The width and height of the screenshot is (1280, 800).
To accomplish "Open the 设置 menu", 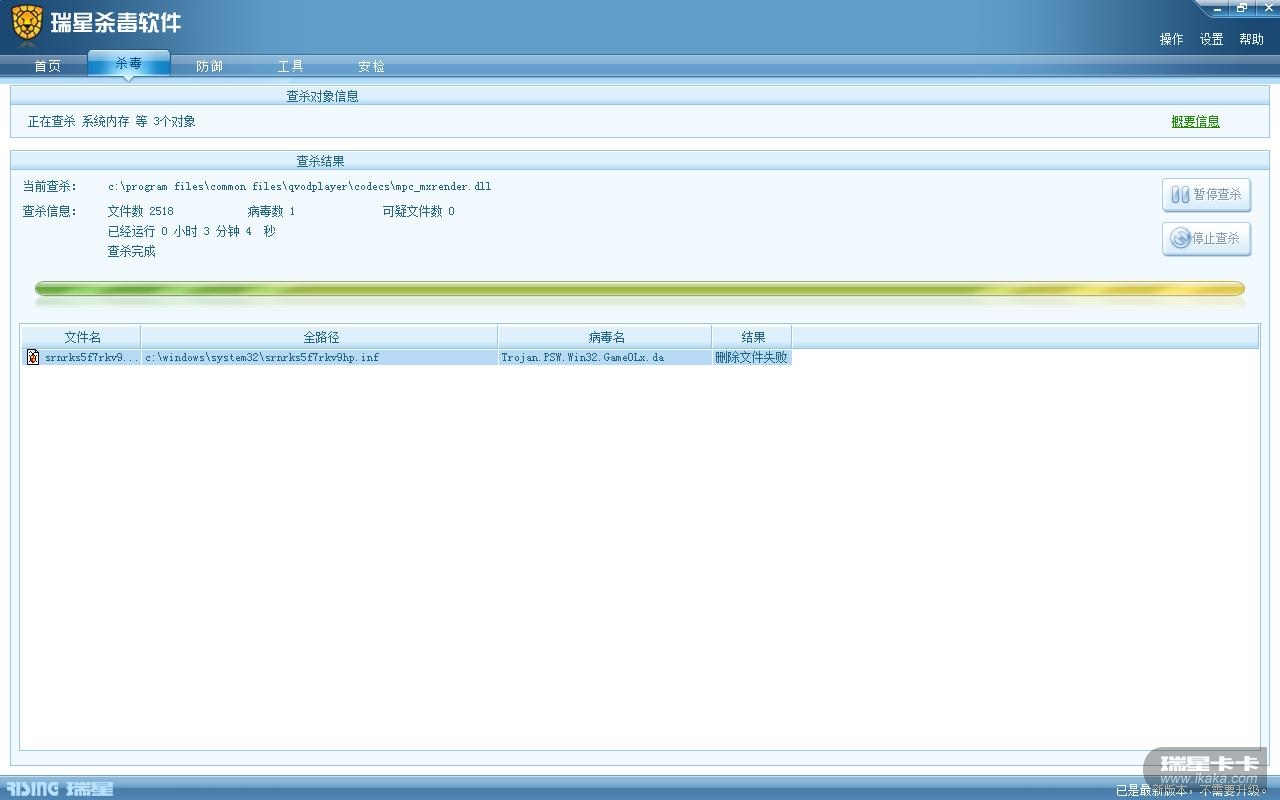I will click(1211, 39).
